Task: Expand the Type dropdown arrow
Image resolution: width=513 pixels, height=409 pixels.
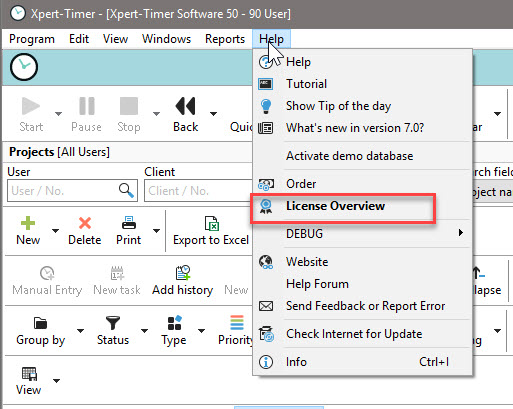Action: (x=201, y=331)
